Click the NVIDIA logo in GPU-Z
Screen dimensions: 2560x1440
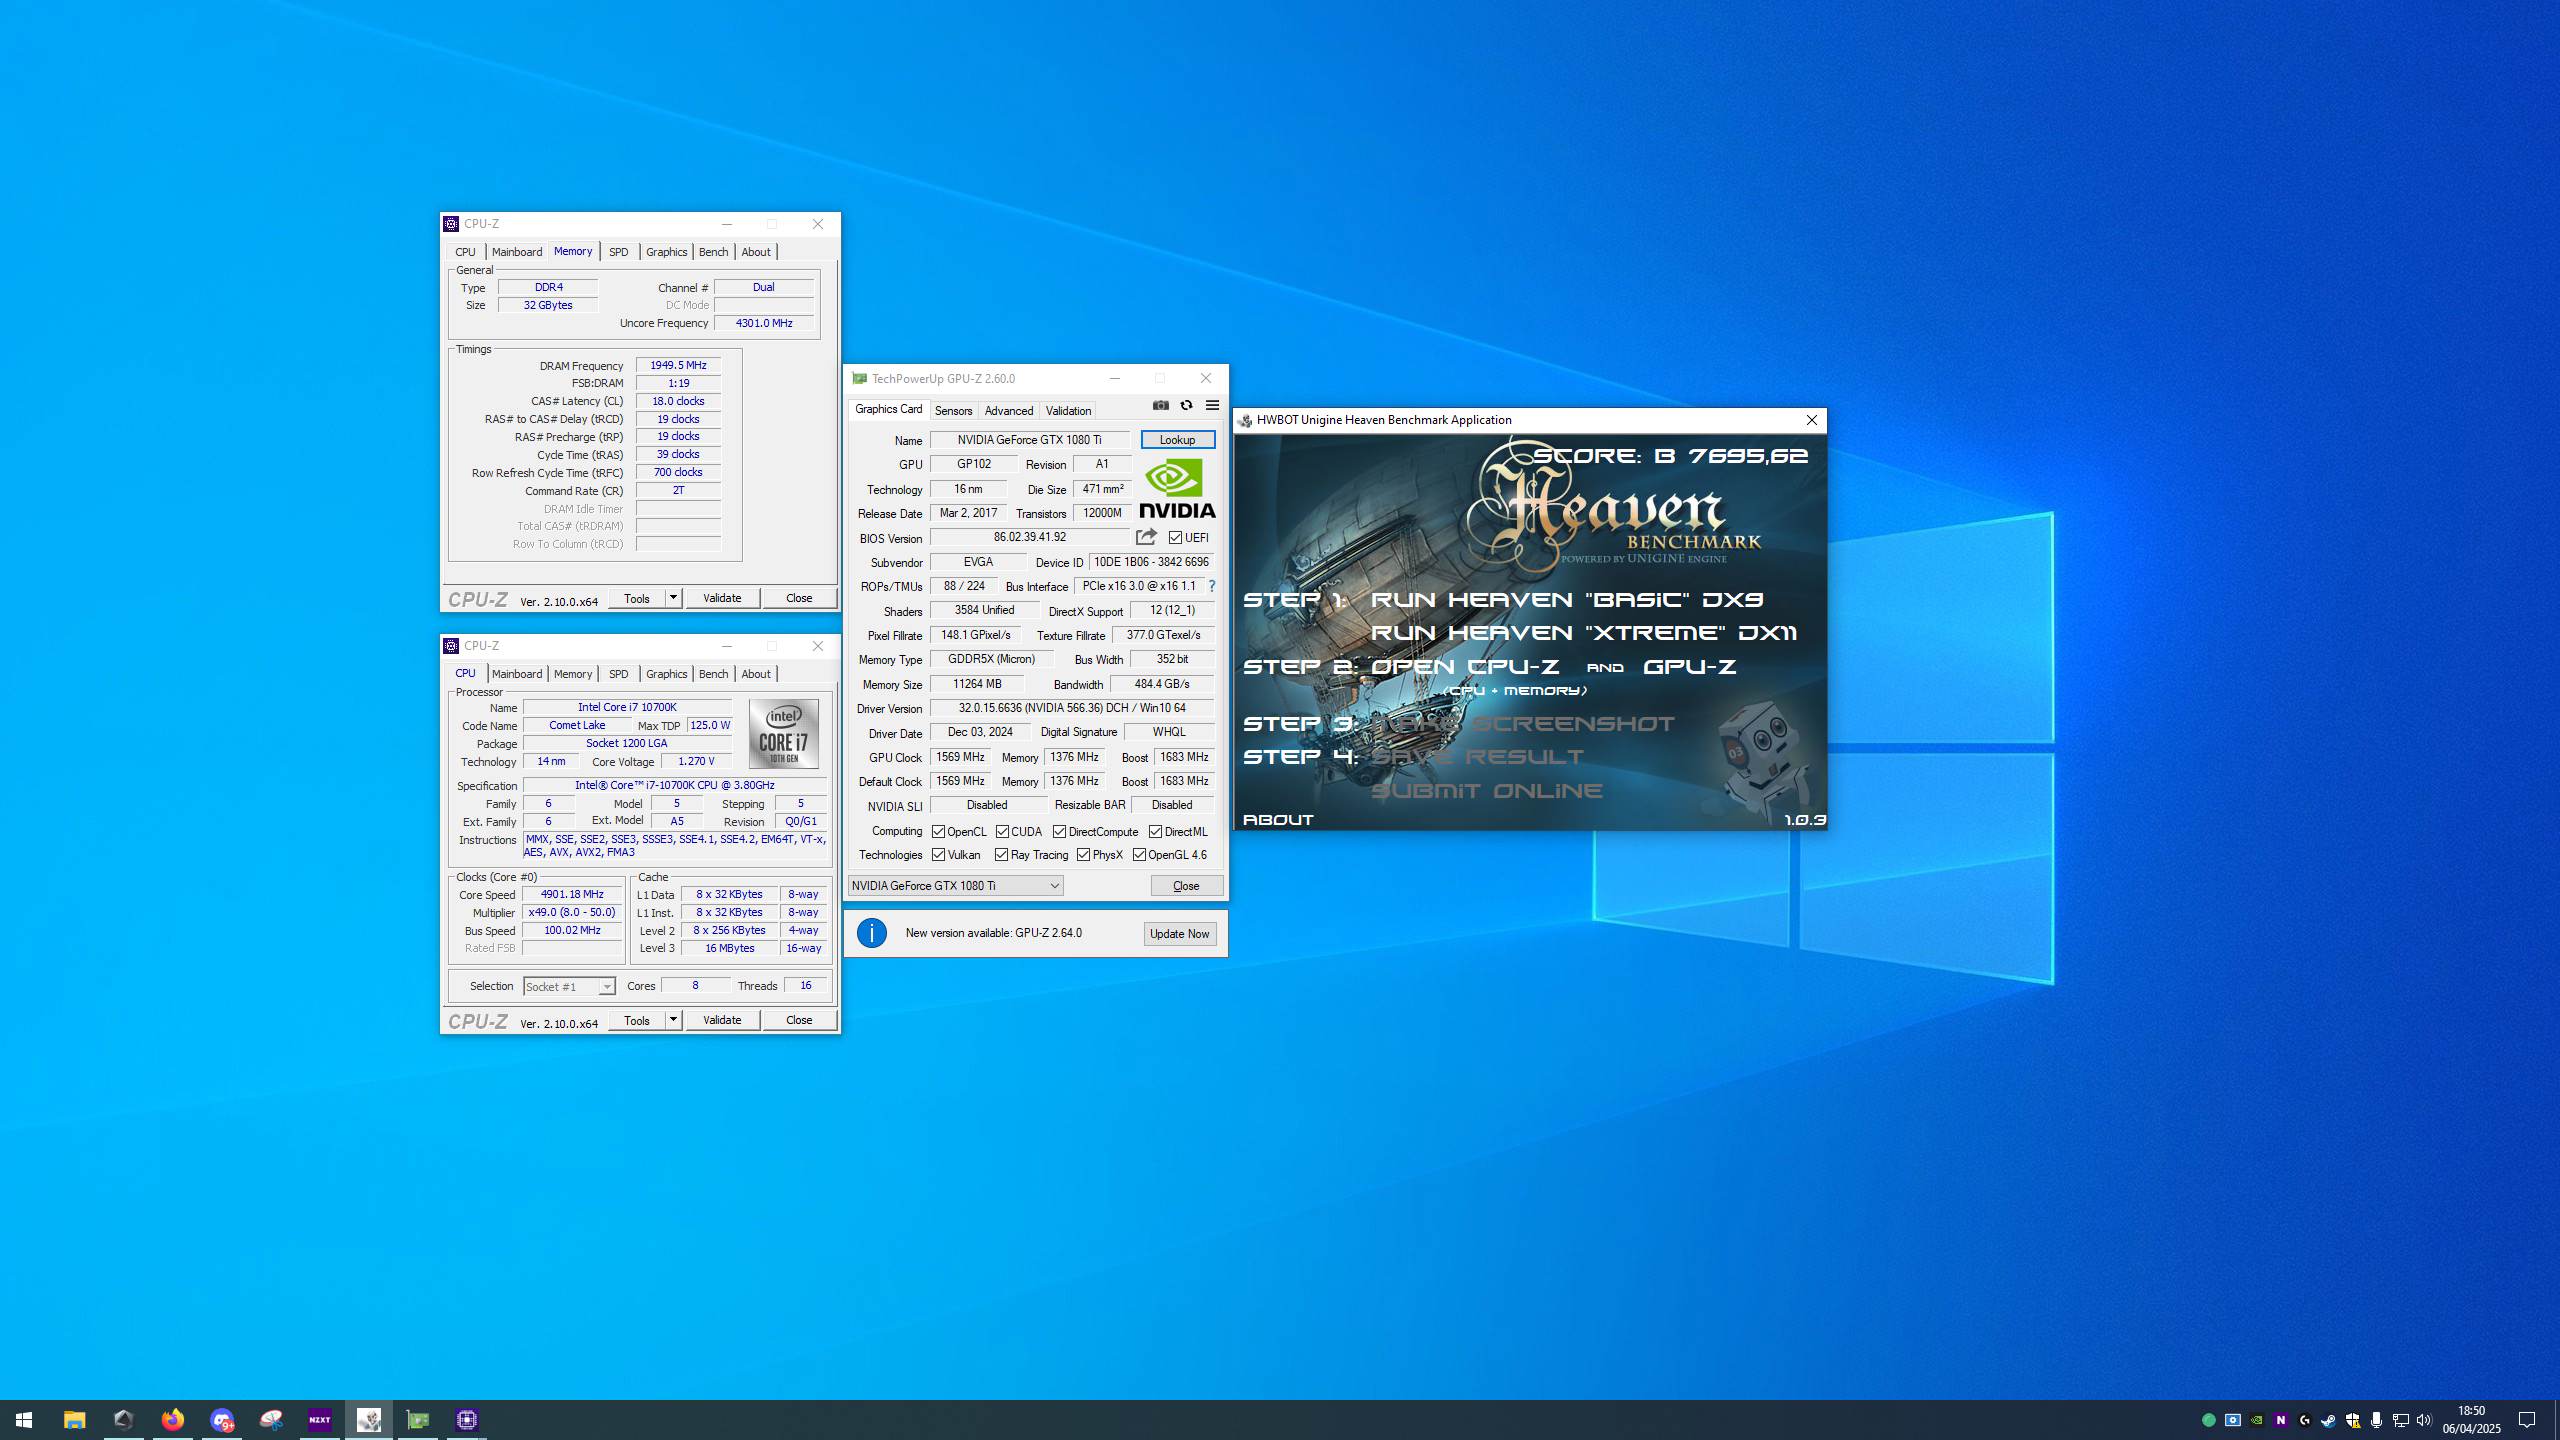pyautogui.click(x=1177, y=488)
